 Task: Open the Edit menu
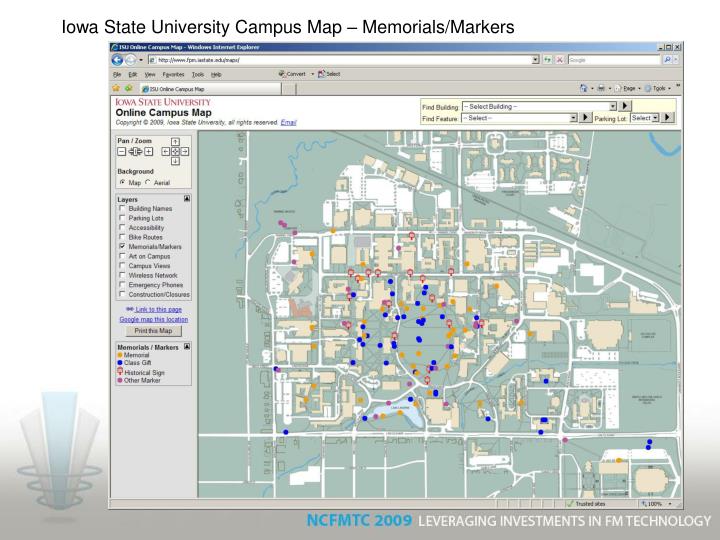pos(133,74)
